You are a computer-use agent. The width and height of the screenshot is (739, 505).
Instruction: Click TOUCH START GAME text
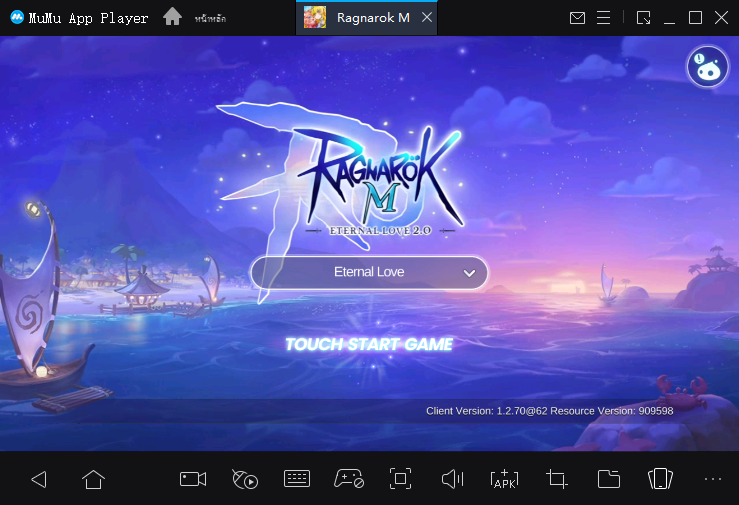(x=369, y=345)
